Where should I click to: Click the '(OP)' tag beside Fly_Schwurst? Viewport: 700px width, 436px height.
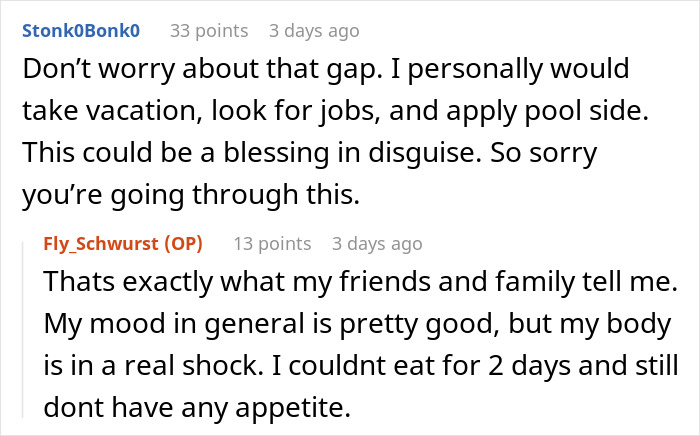click(x=183, y=244)
